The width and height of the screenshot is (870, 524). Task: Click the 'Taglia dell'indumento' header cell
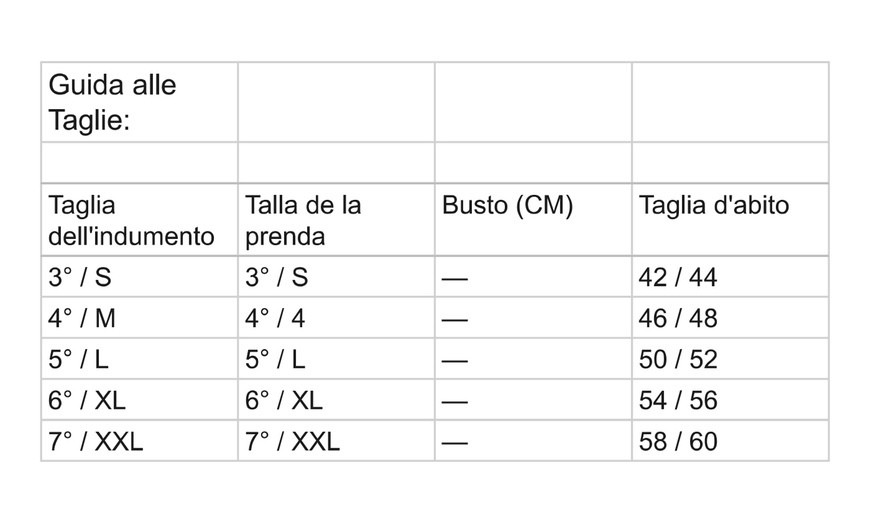pyautogui.click(x=140, y=220)
